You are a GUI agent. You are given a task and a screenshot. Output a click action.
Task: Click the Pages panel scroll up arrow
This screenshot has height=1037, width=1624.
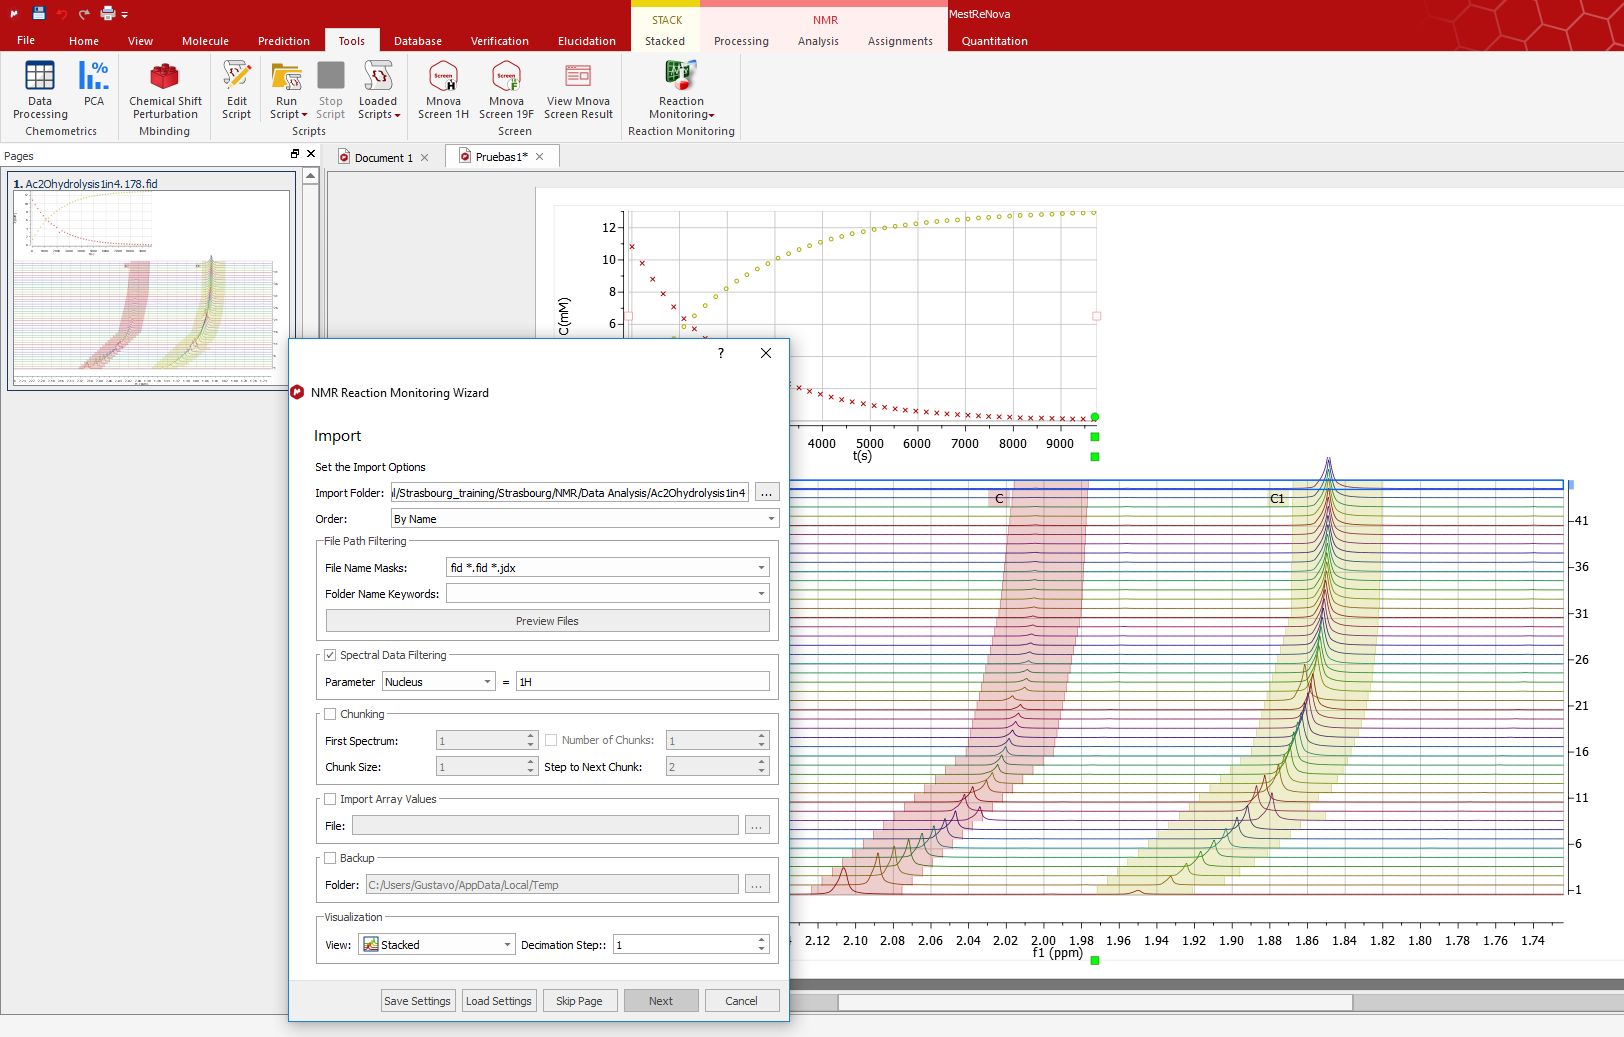[310, 176]
